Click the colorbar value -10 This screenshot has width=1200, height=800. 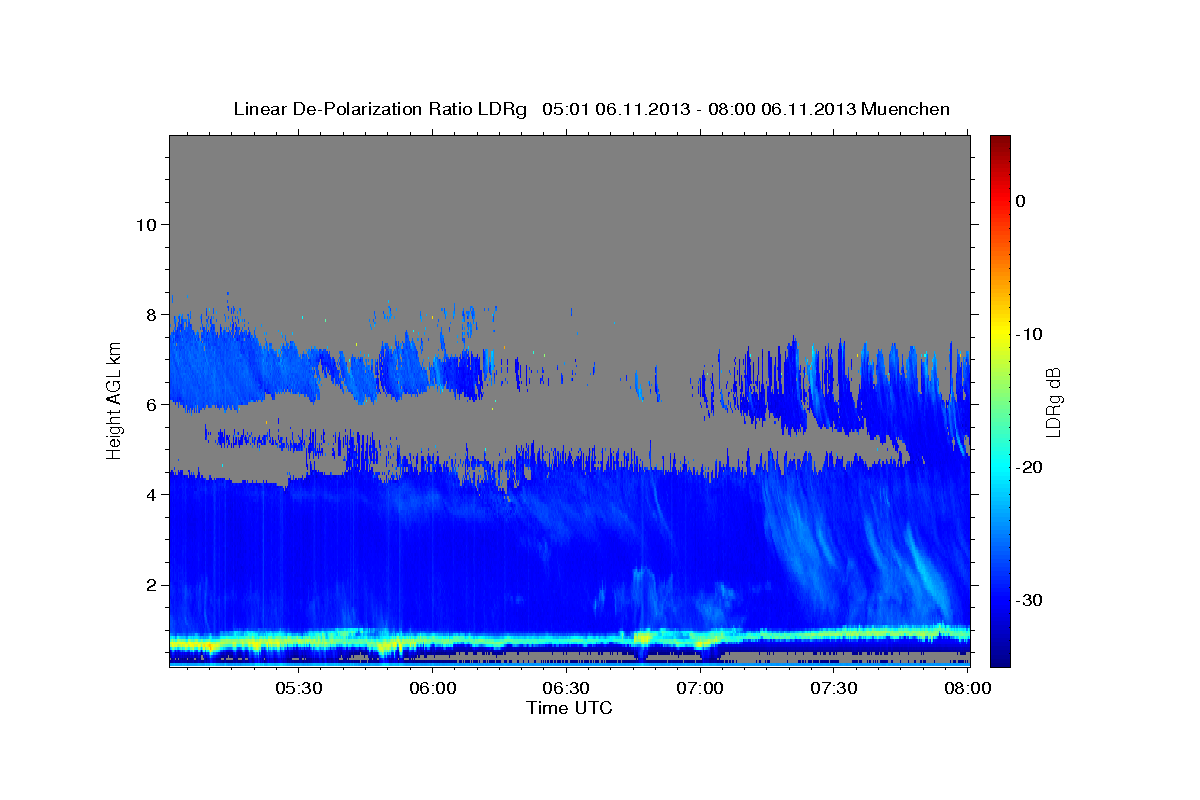1030,334
